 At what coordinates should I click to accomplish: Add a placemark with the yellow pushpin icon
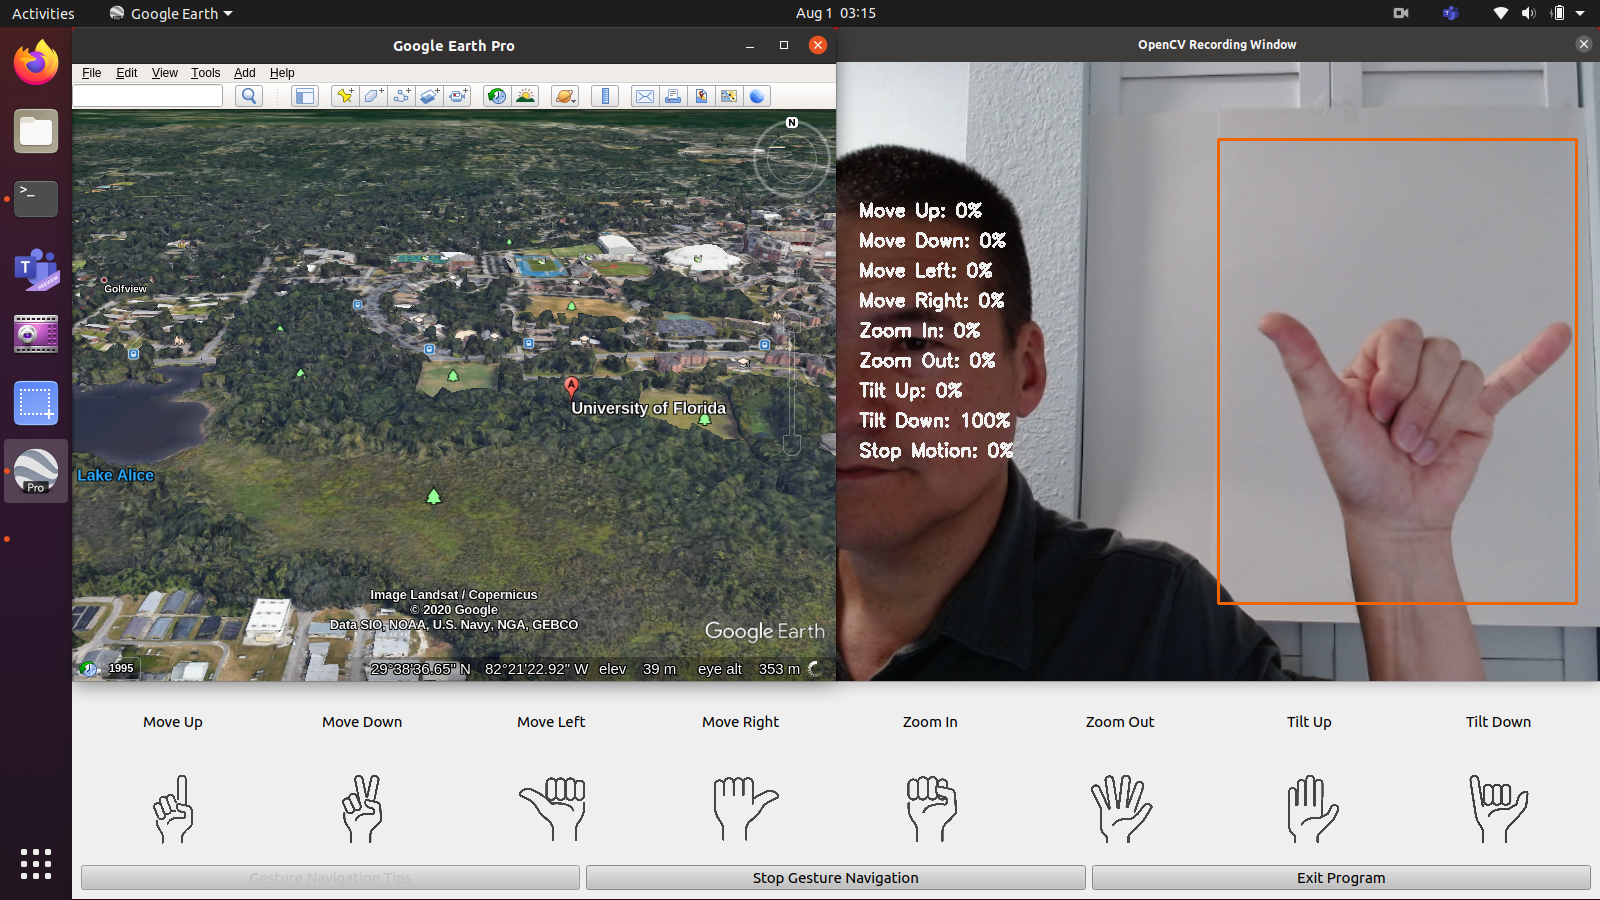point(345,96)
